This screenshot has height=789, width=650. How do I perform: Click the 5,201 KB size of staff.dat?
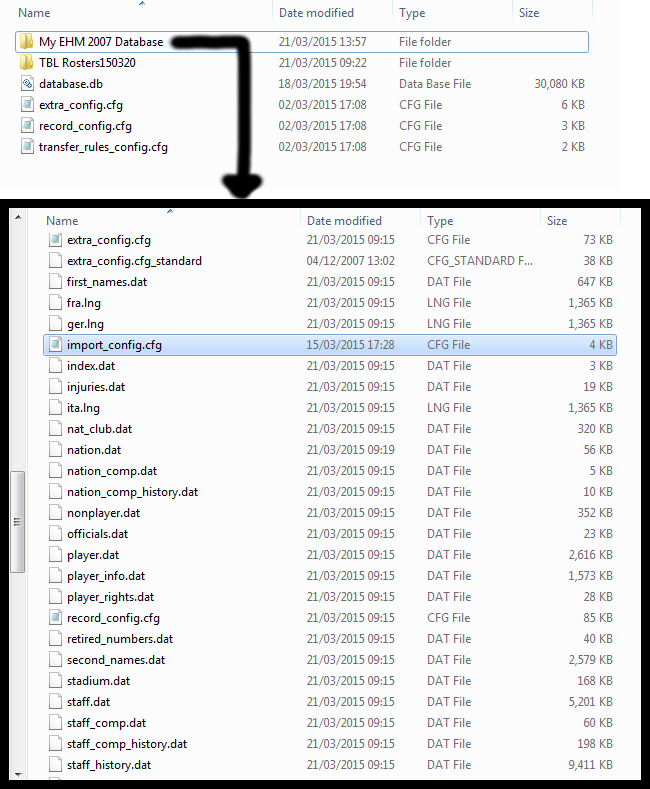click(x=591, y=702)
